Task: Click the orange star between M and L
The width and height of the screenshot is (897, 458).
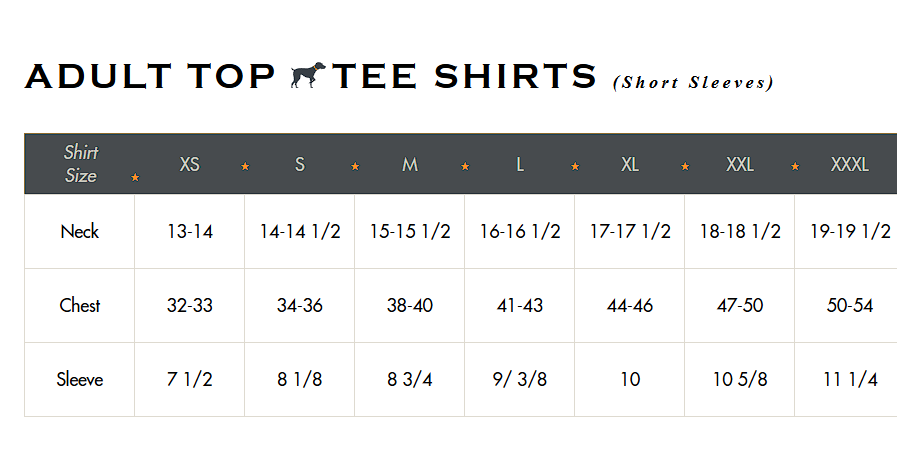Action: tap(465, 166)
